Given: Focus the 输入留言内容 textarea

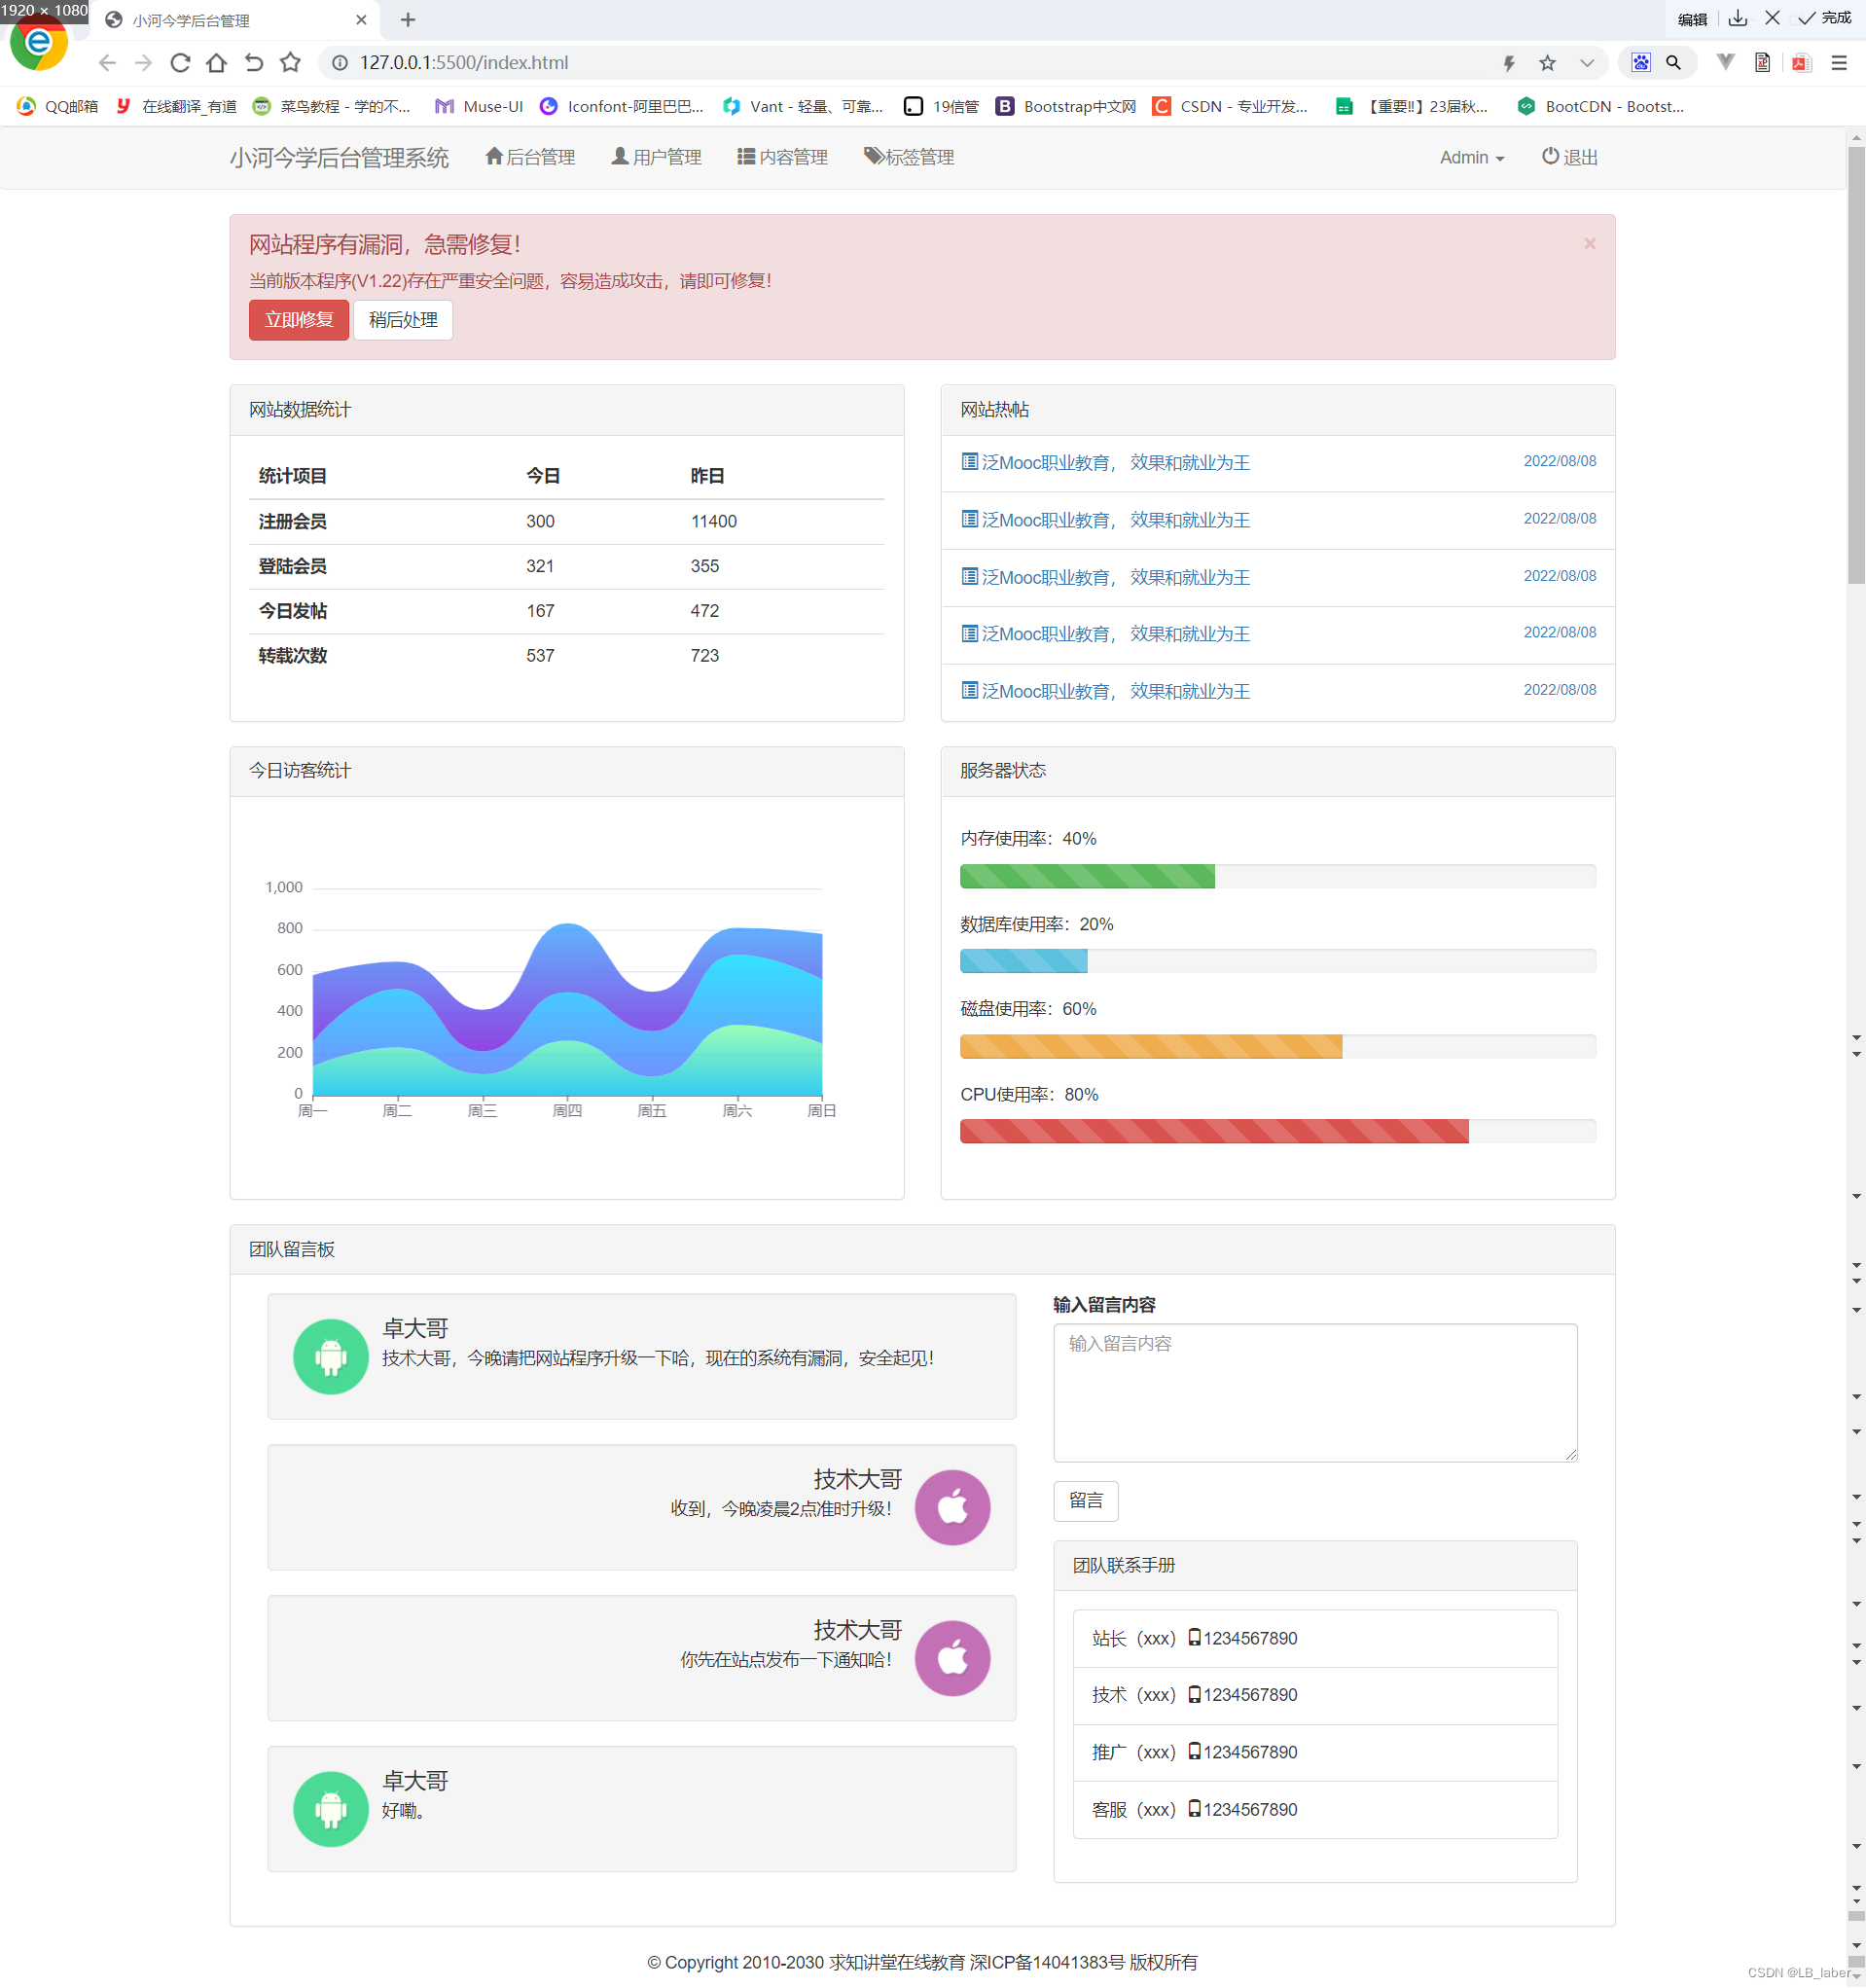Looking at the screenshot, I should pos(1315,1393).
